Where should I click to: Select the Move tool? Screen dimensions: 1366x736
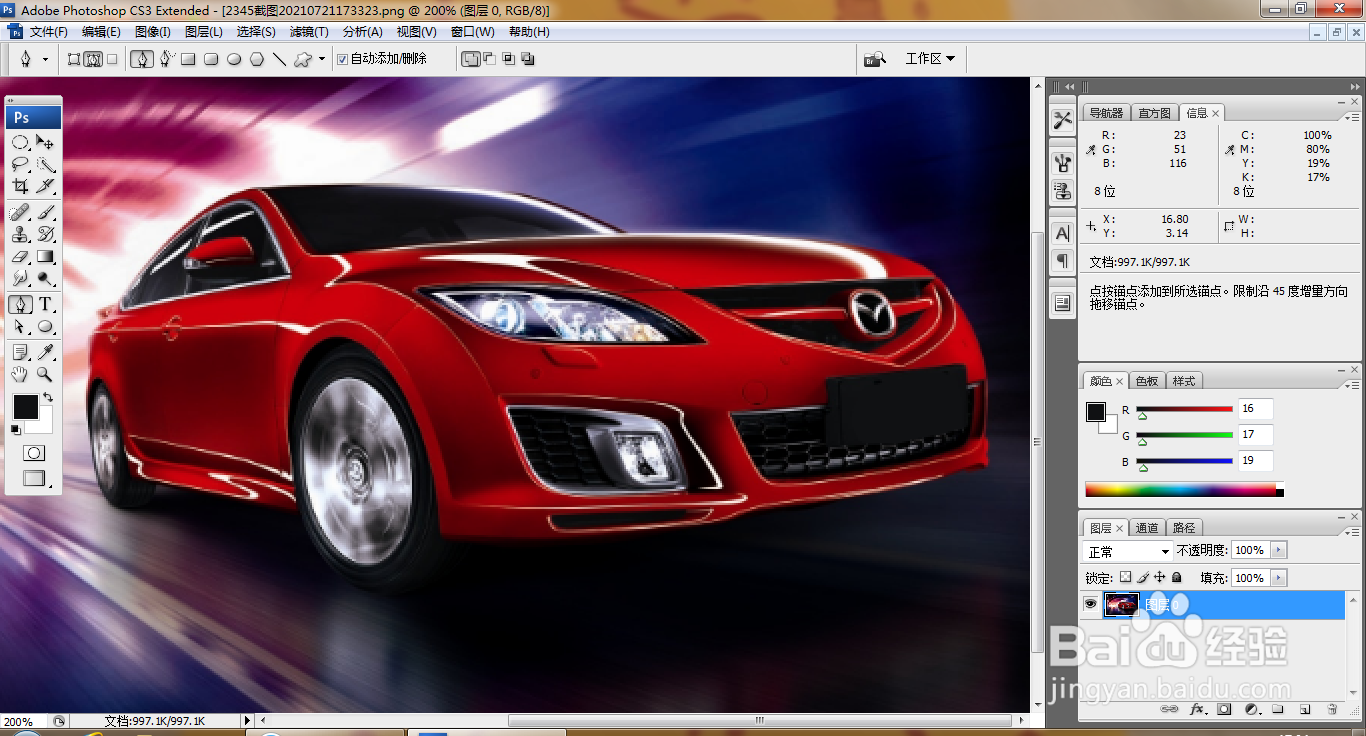(45, 142)
